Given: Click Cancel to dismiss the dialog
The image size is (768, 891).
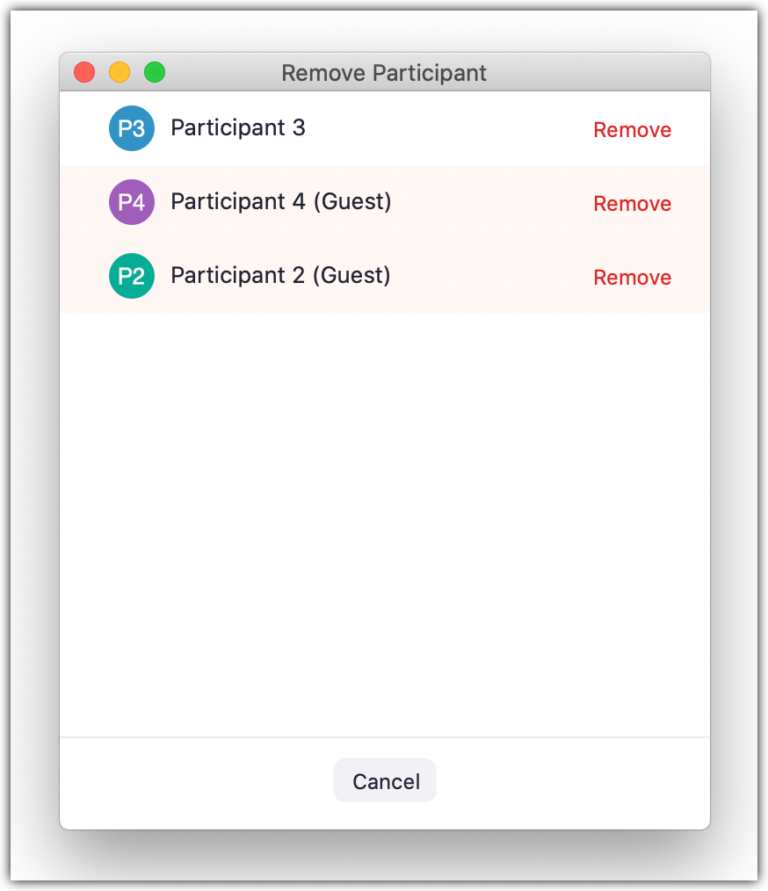Looking at the screenshot, I should [x=384, y=781].
